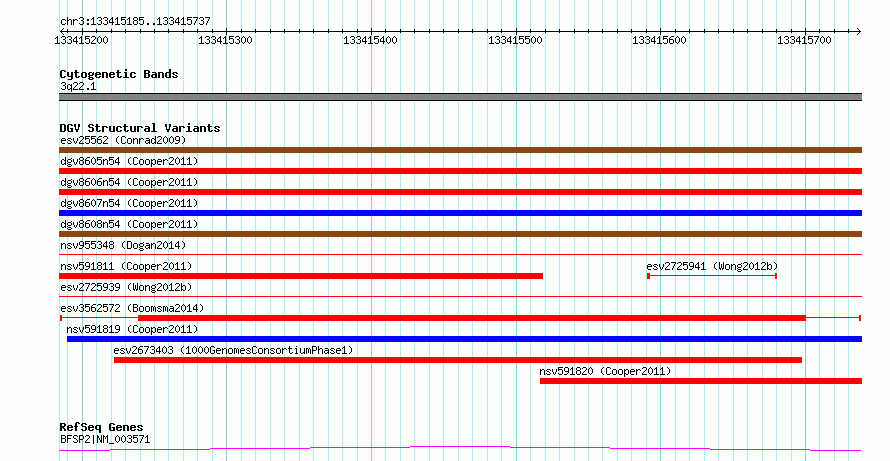Click the chr3:133415185..133415737 region label

tap(135, 21)
